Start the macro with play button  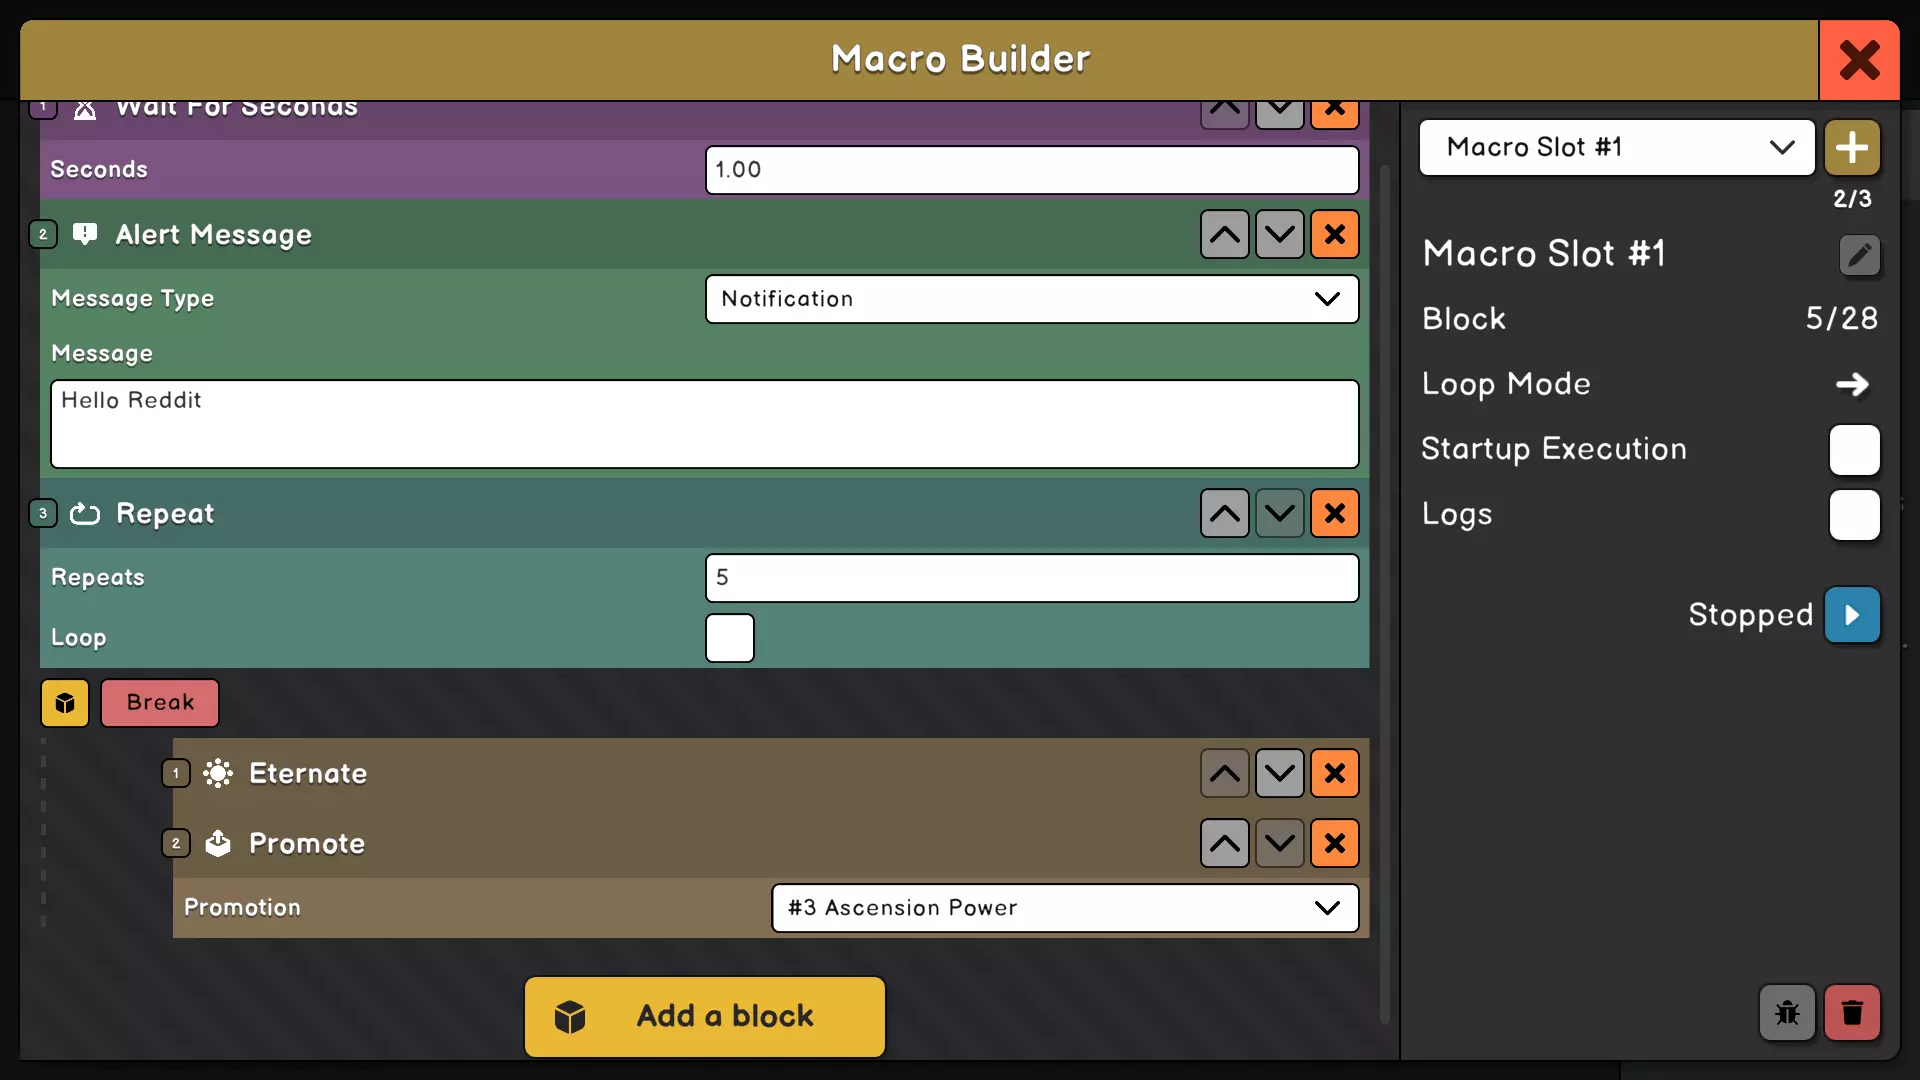[x=1852, y=615]
